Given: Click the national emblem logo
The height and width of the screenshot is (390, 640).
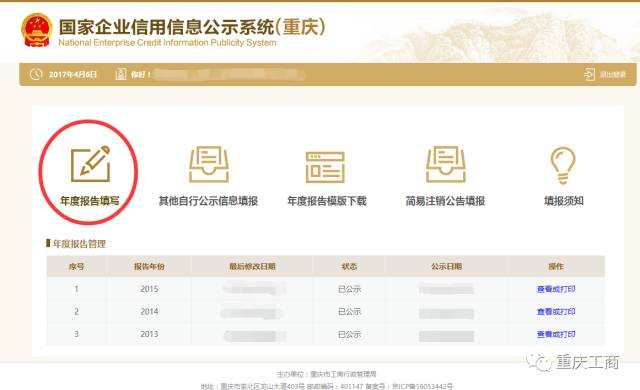Looking at the screenshot, I should tap(37, 30).
